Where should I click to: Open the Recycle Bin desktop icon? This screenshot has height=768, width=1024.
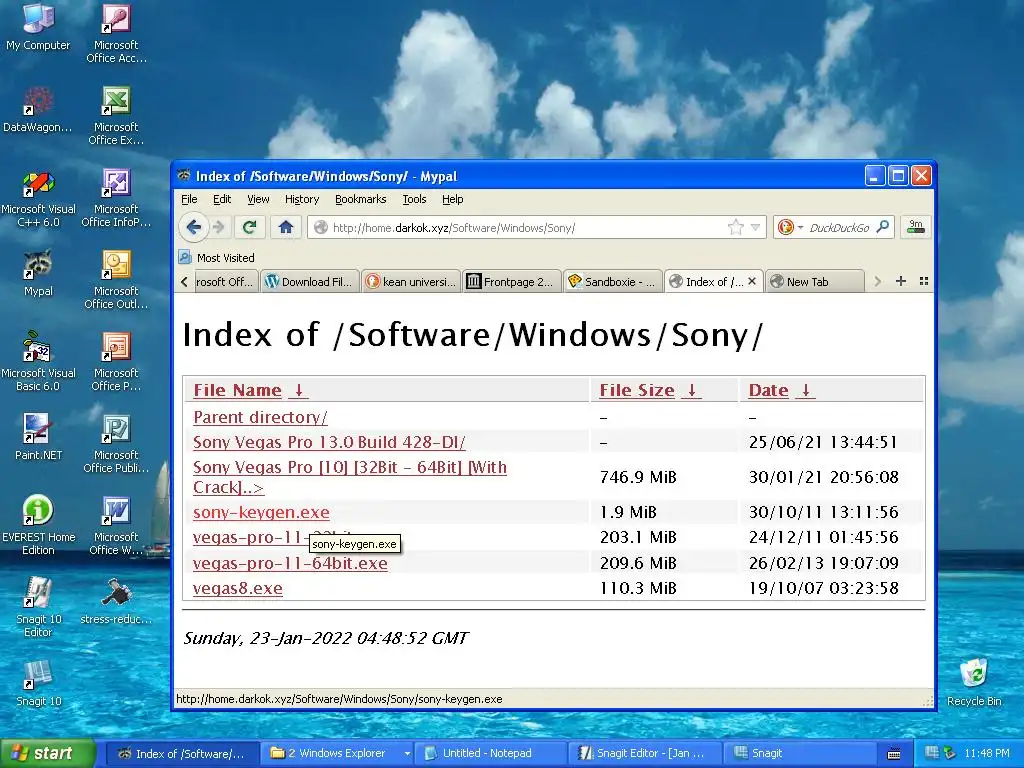click(x=974, y=682)
